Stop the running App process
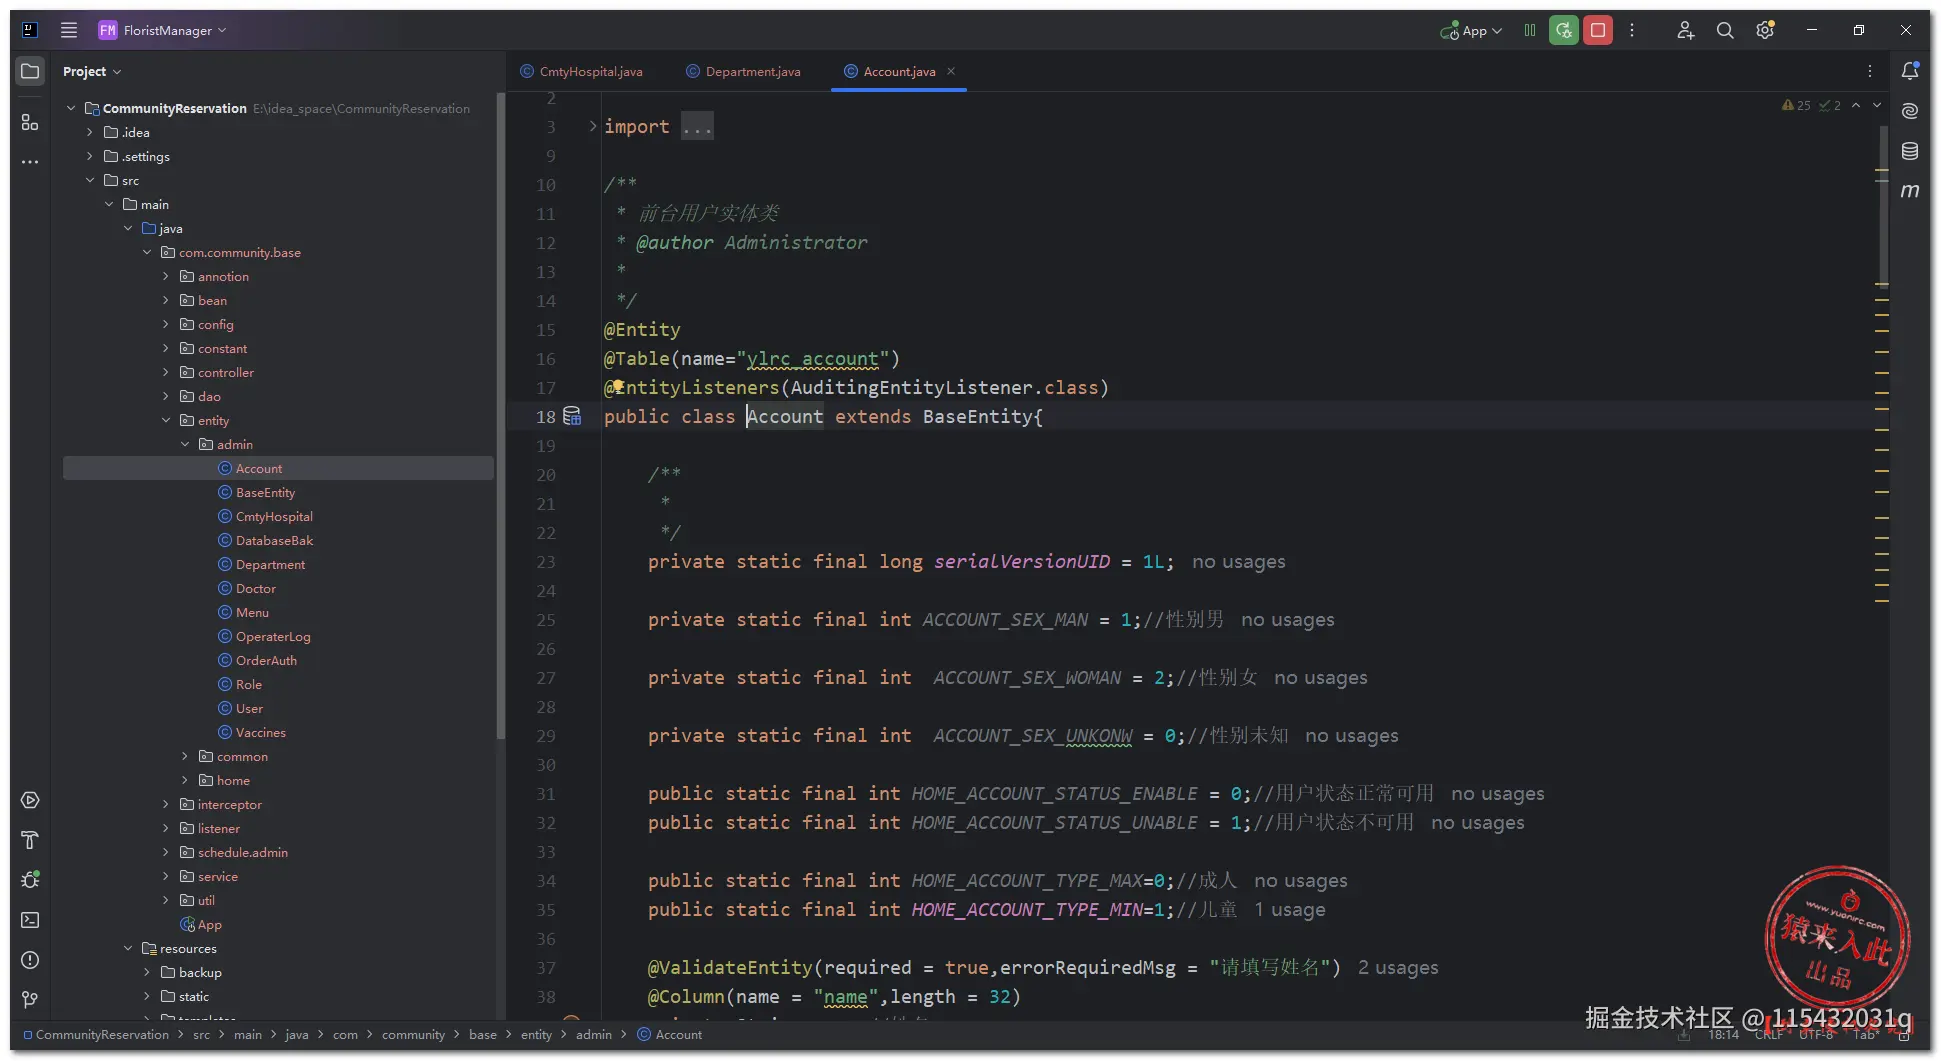This screenshot has width=1941, height=1061. coord(1598,30)
